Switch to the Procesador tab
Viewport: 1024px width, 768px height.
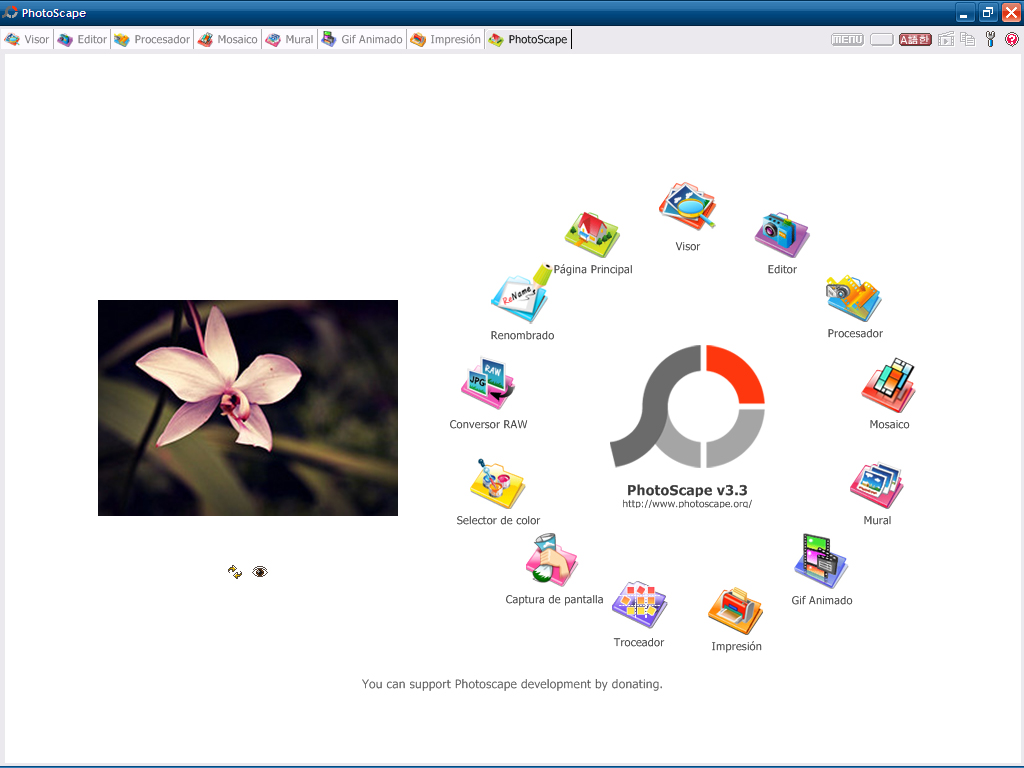[x=152, y=39]
